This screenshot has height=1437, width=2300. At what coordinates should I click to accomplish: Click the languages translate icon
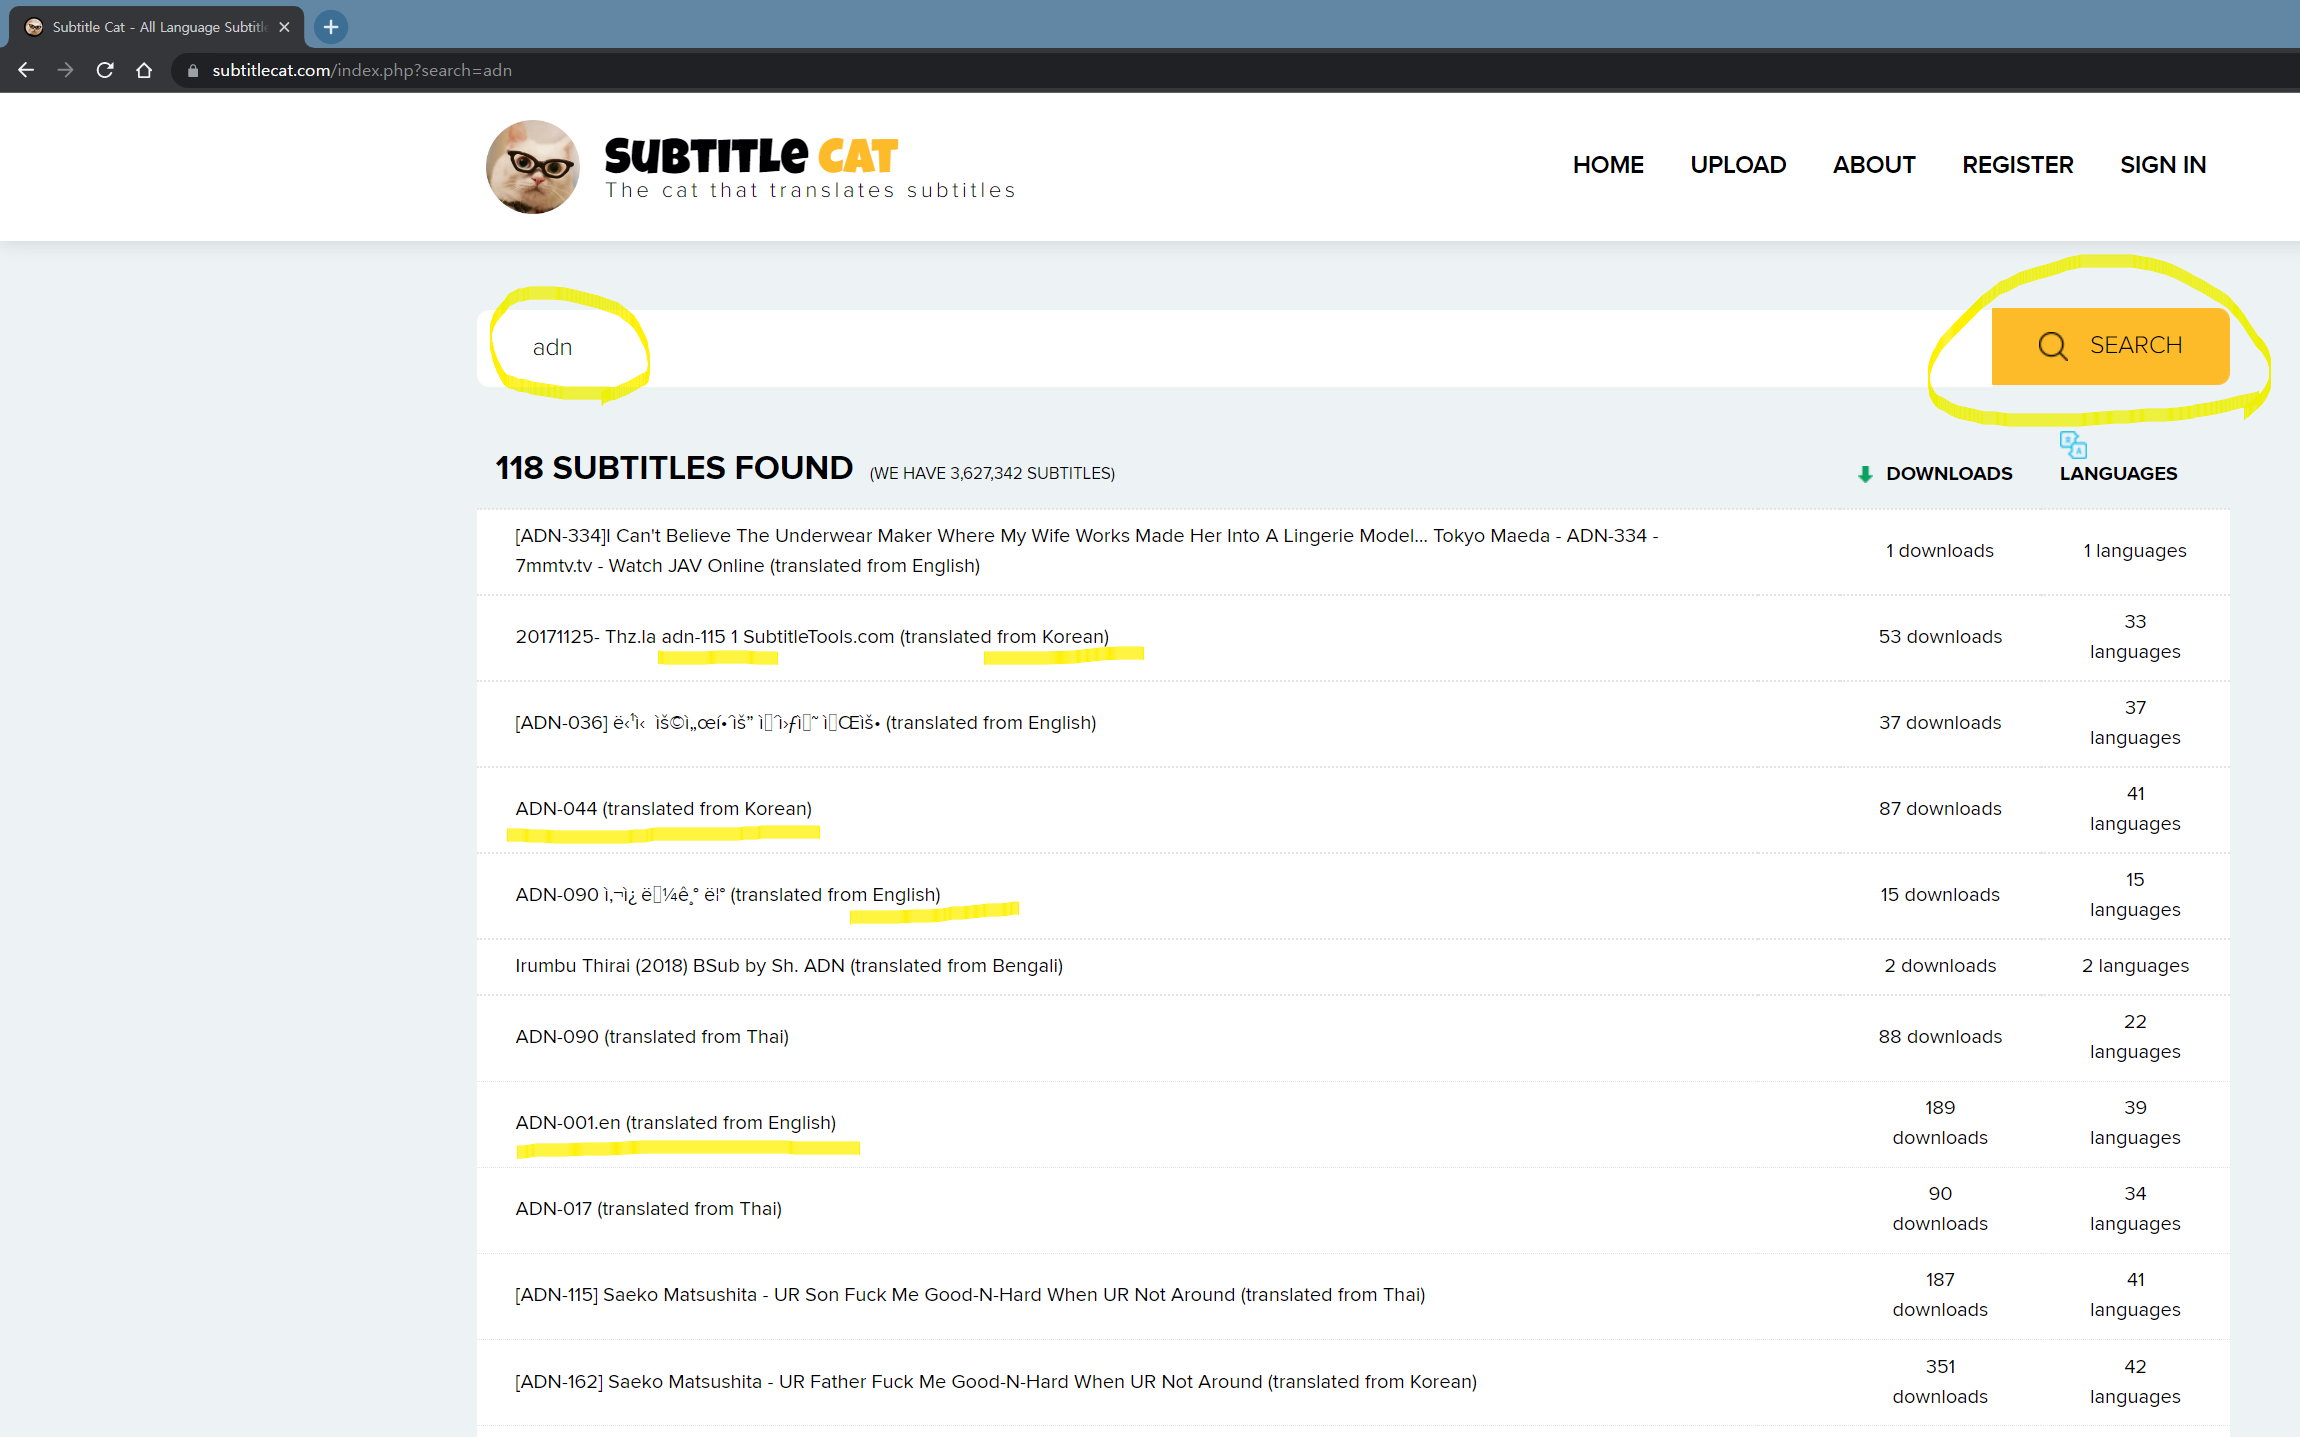pos(2072,444)
